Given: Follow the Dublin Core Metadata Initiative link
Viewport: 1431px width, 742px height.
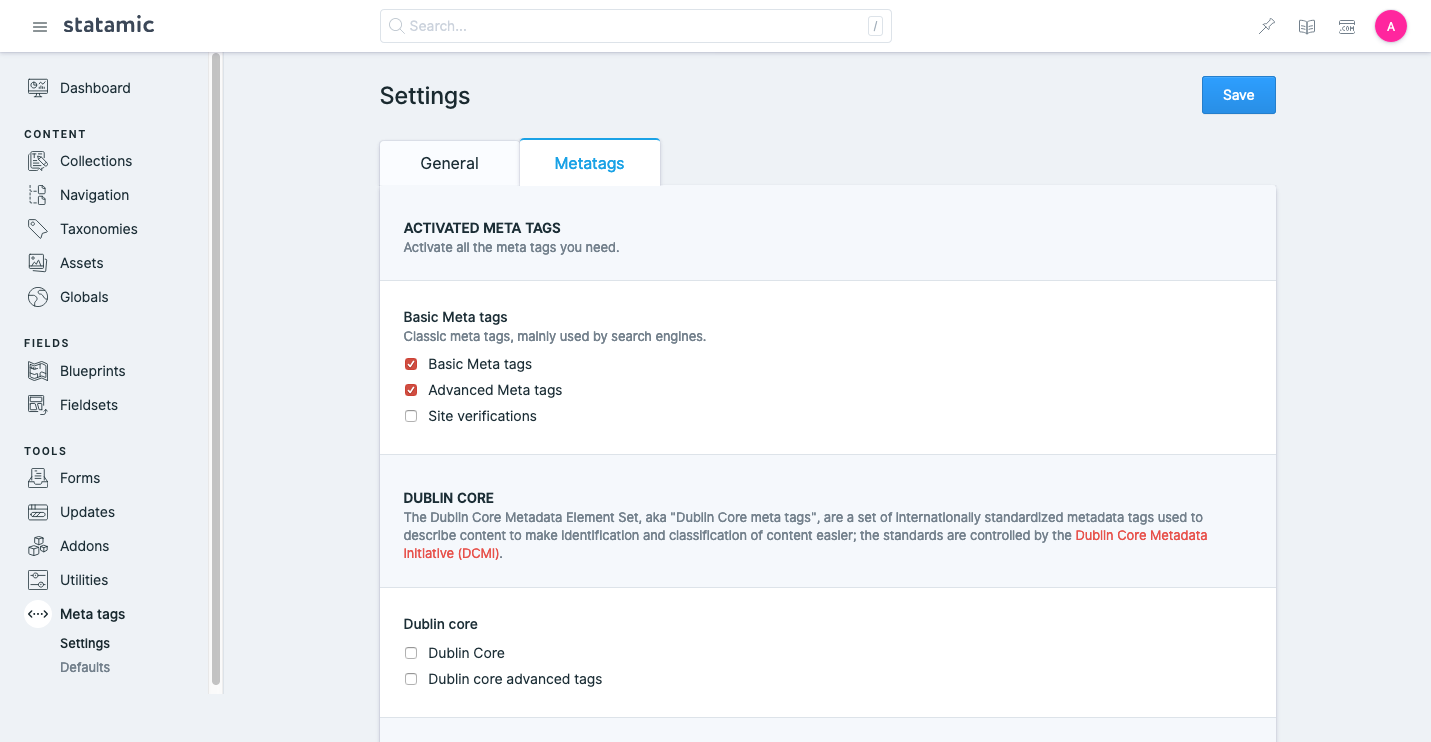Looking at the screenshot, I should [x=1141, y=536].
